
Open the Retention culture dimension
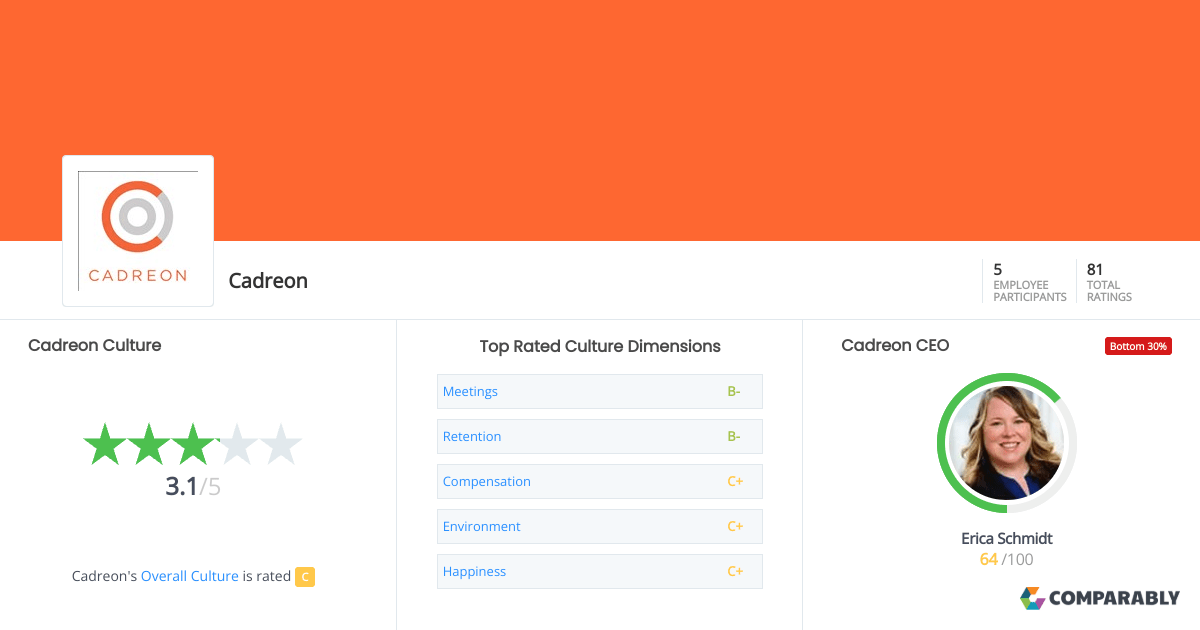coord(600,436)
